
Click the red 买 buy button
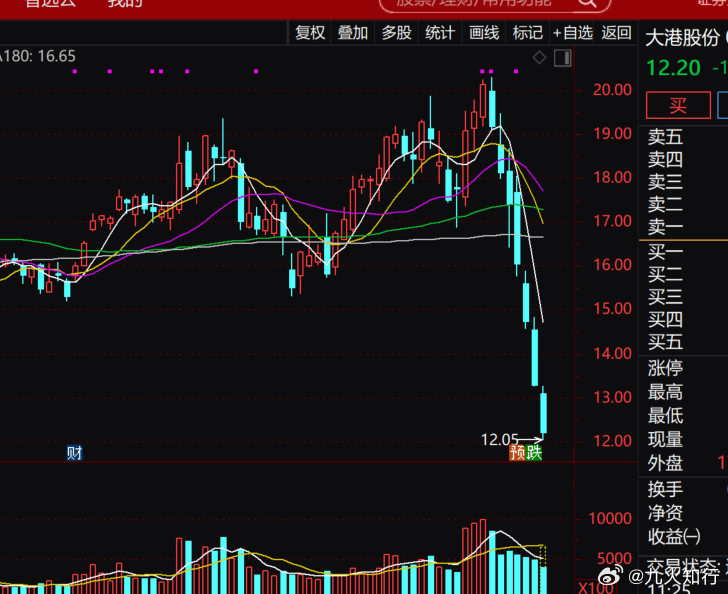click(678, 105)
